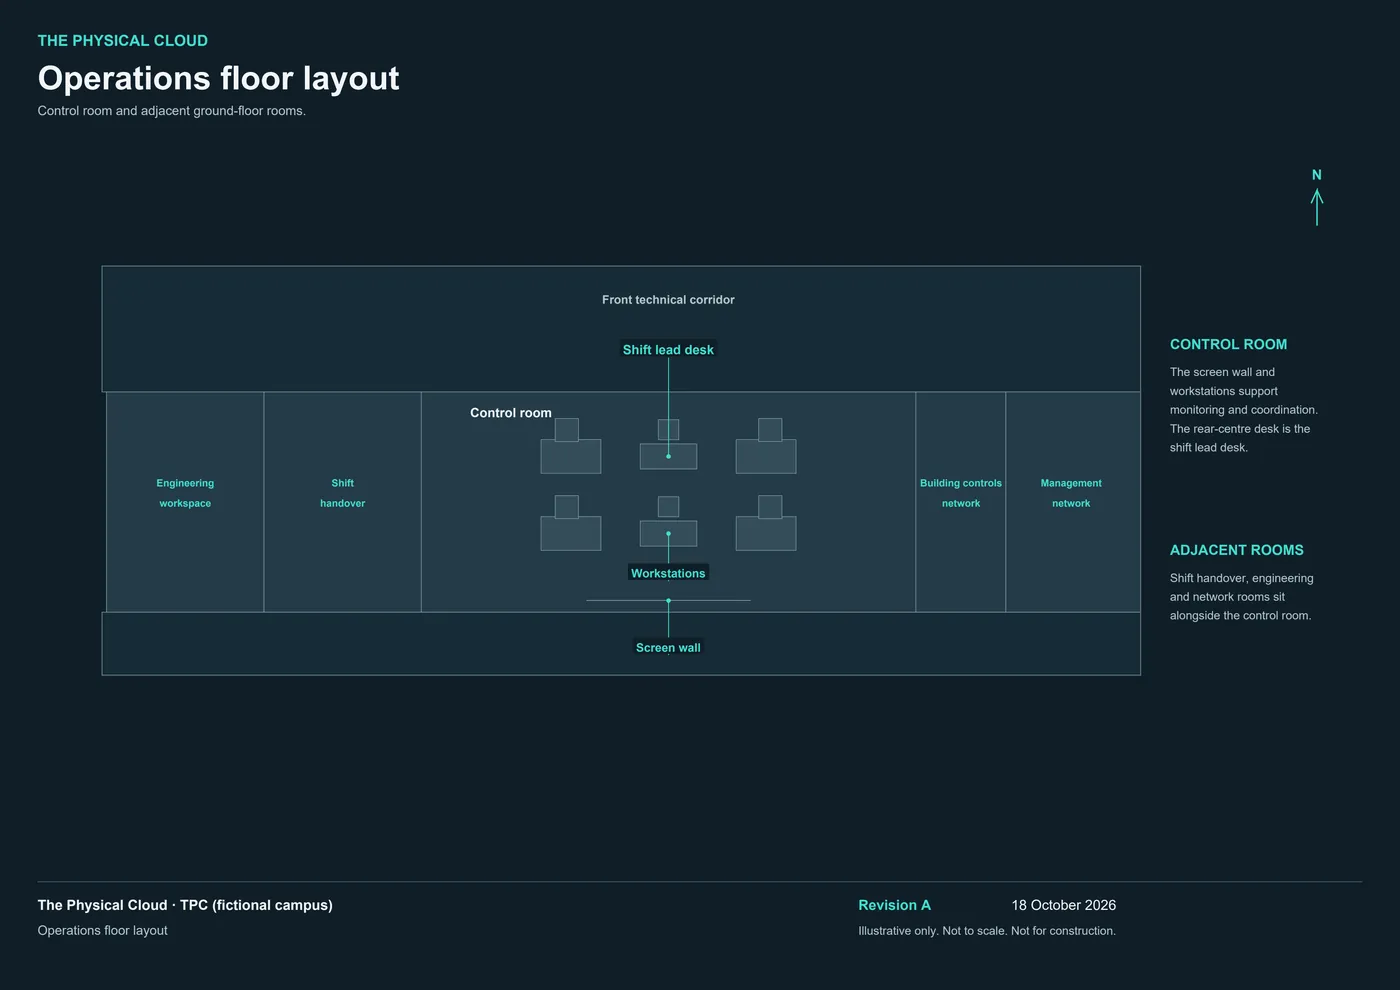The image size is (1400, 990).
Task: Click the "Workstations" callout label
Action: pos(668,573)
